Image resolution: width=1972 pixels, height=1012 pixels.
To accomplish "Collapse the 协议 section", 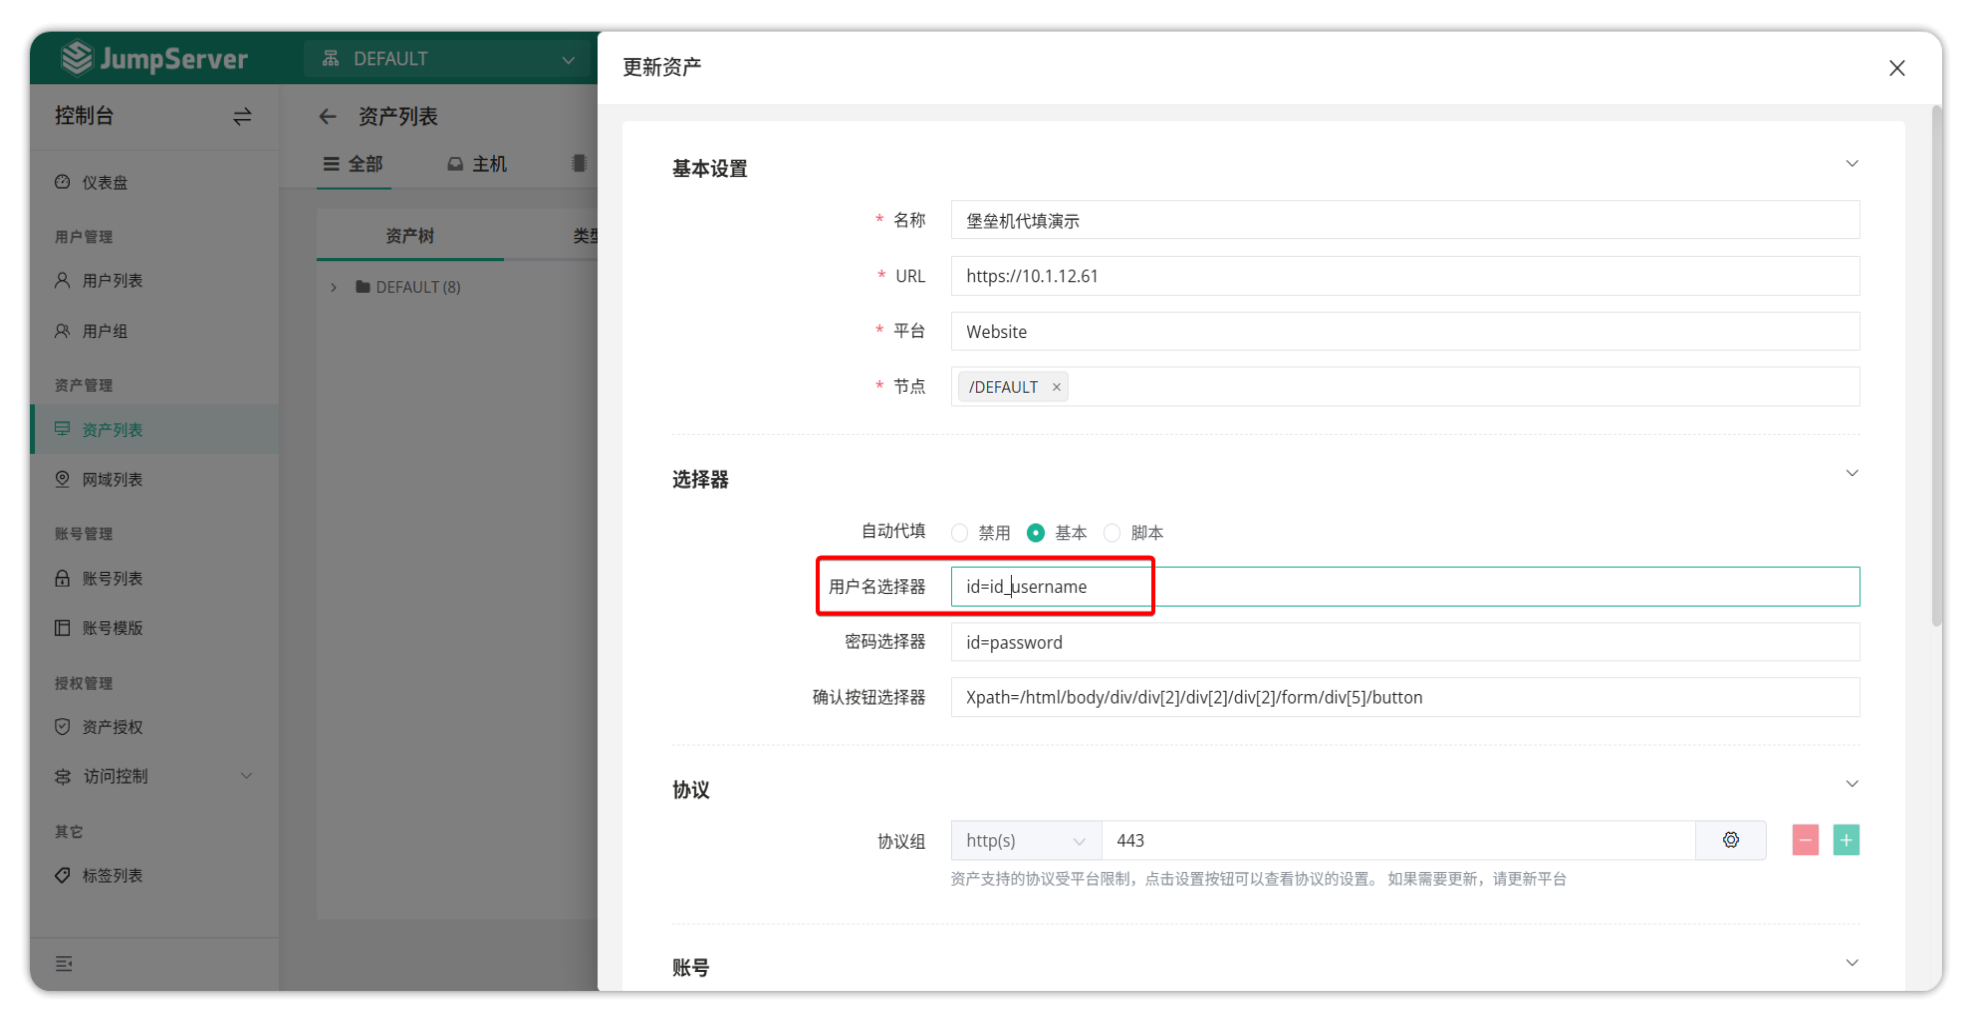I will pos(1852,784).
